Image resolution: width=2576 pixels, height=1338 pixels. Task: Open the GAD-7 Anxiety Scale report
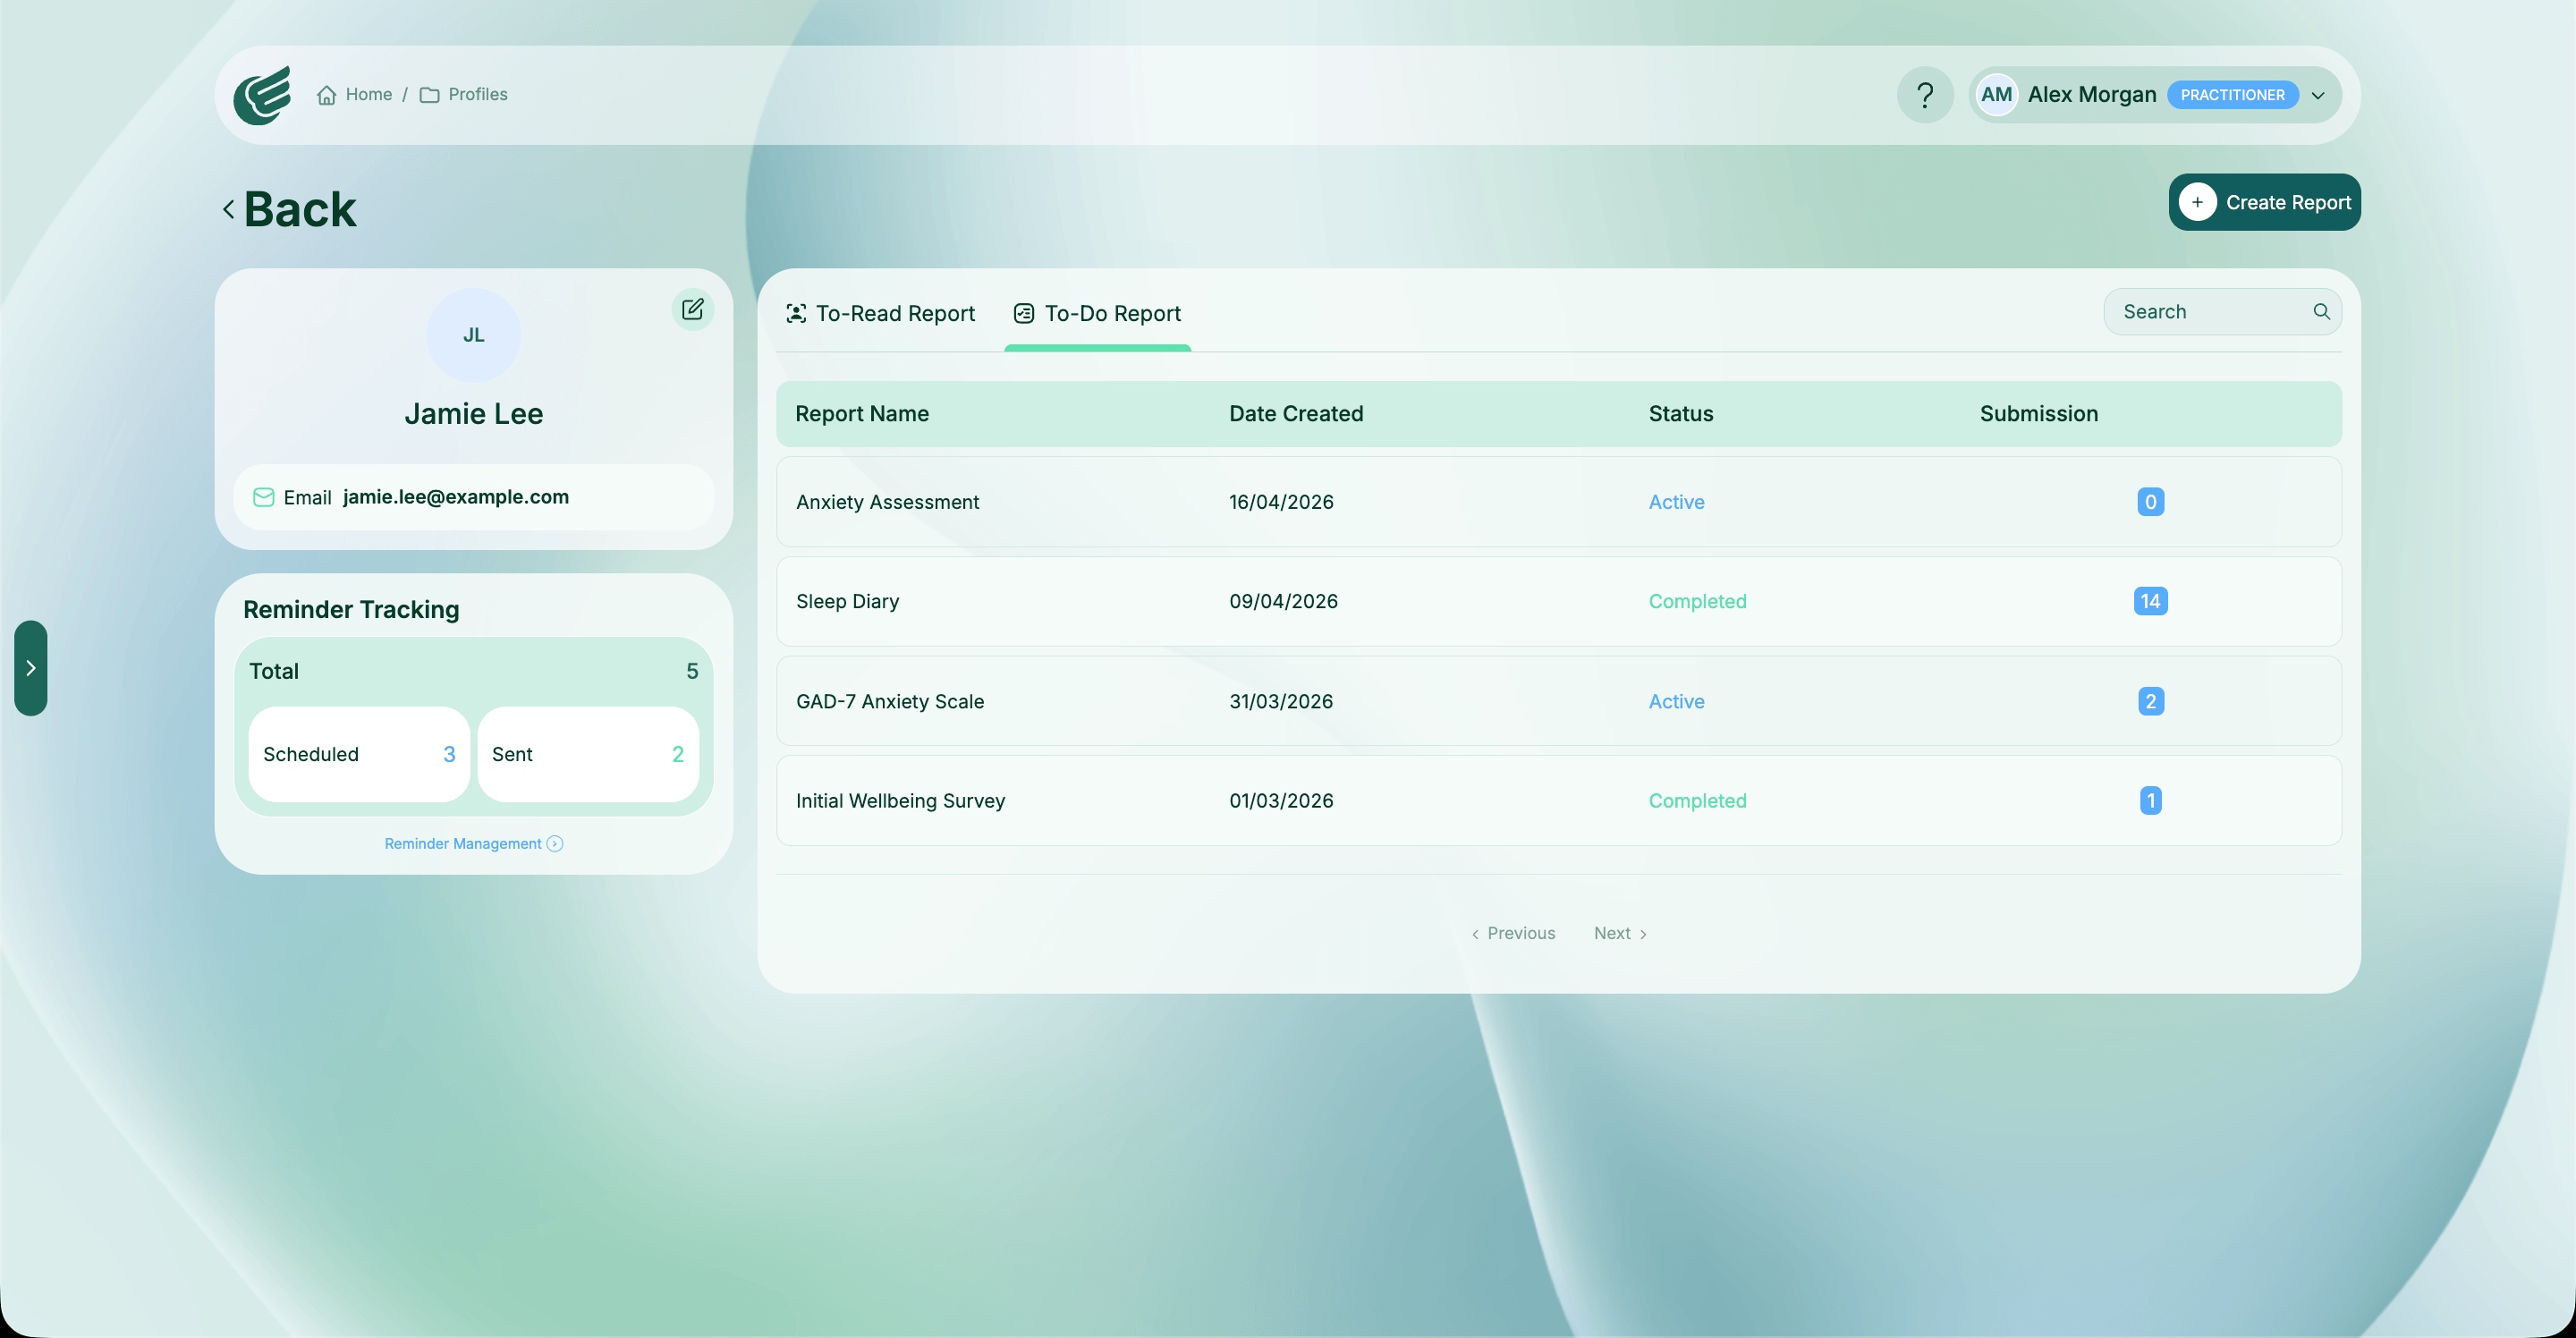point(1558,701)
